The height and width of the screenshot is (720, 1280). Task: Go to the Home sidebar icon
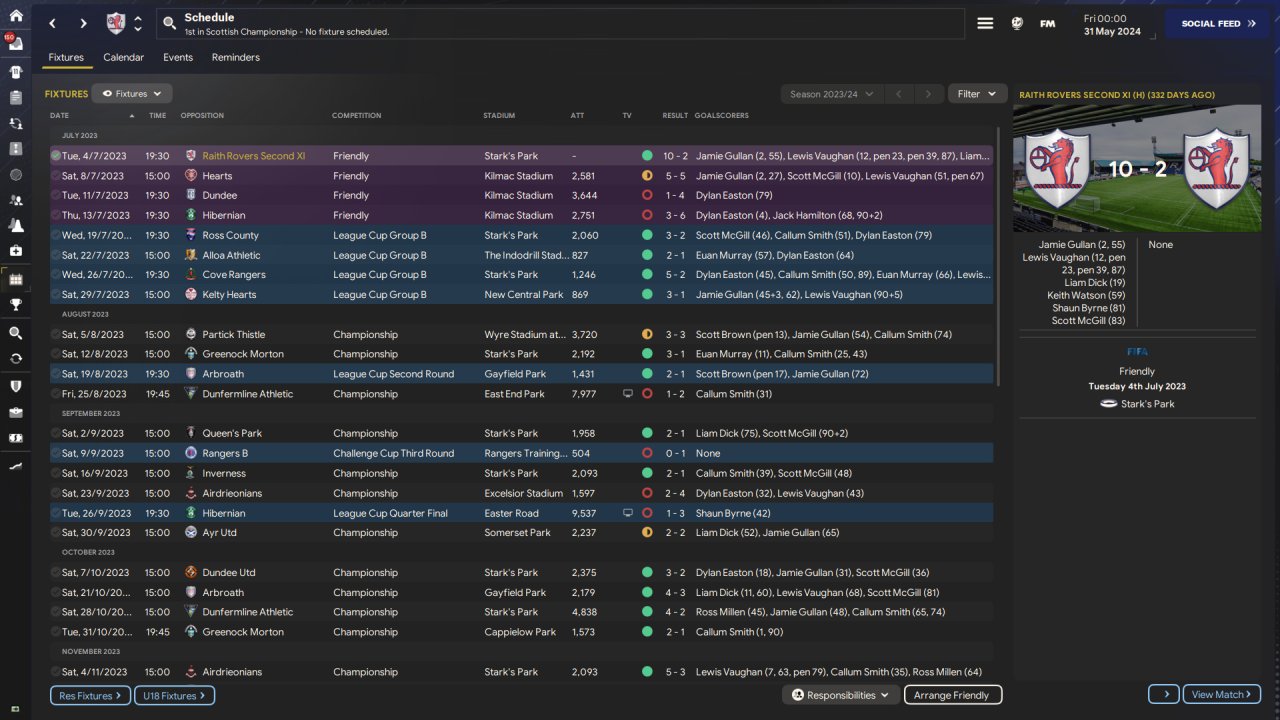pos(15,16)
